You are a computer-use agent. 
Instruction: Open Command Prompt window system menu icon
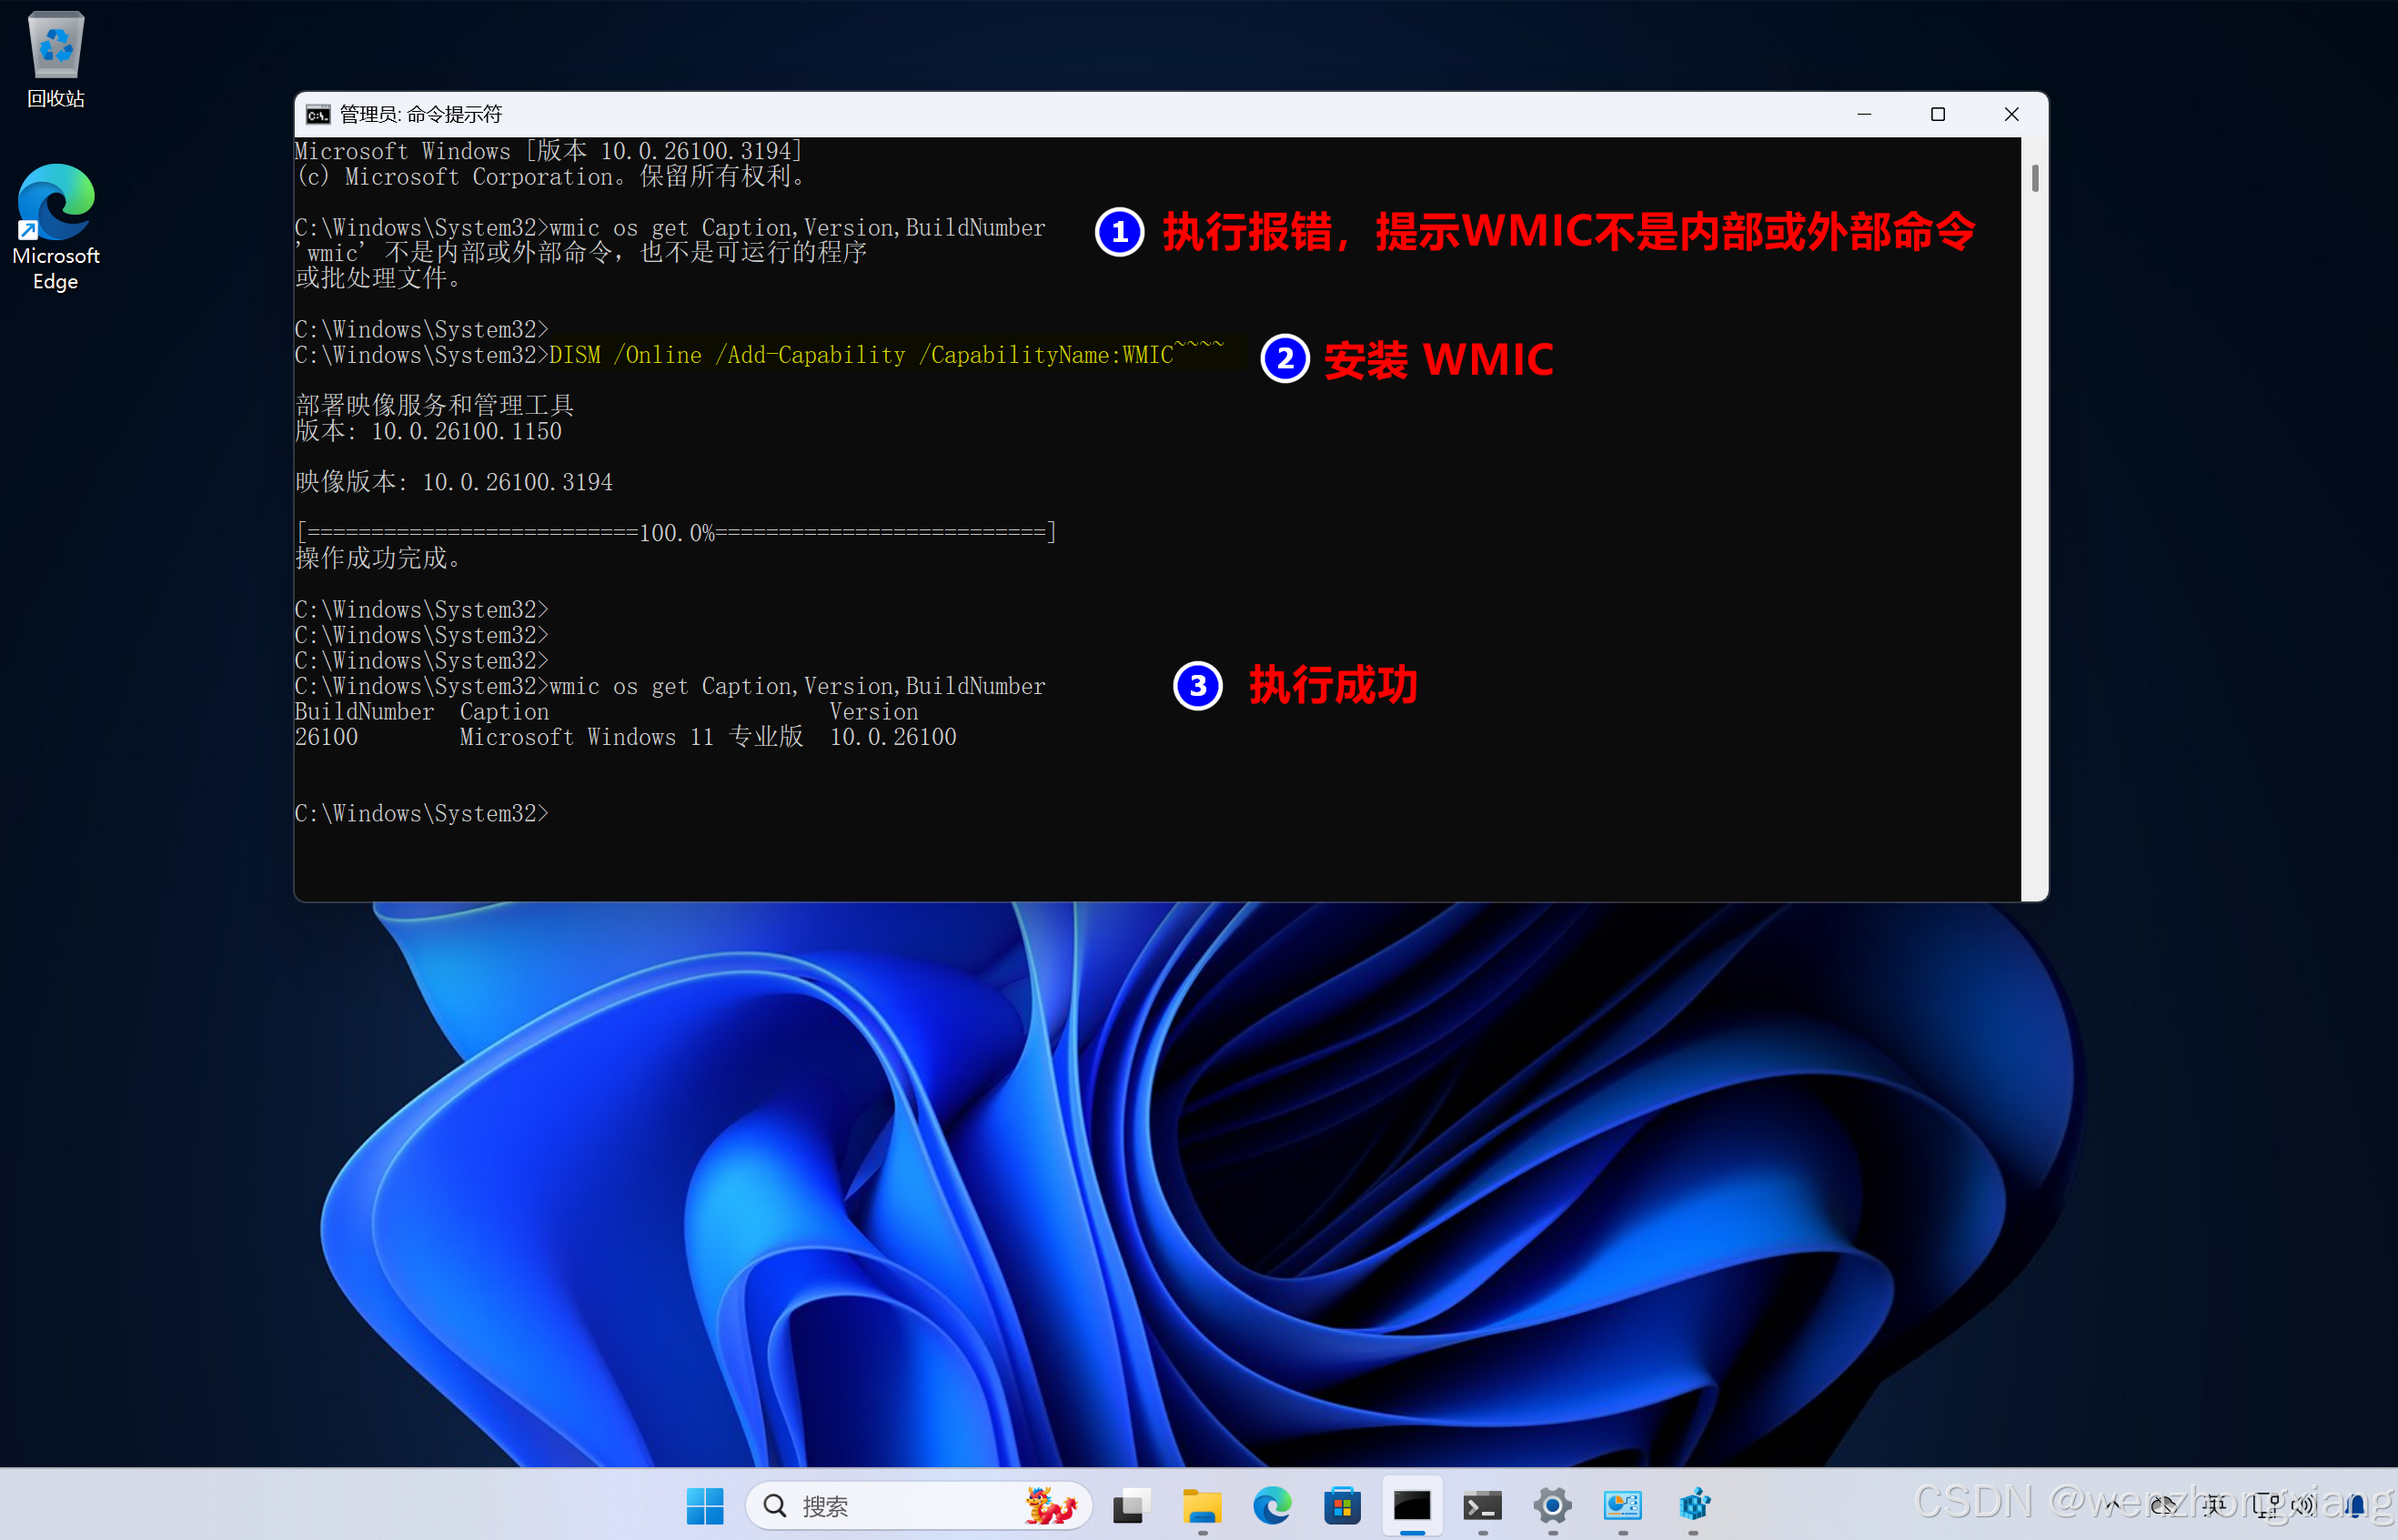[x=318, y=115]
